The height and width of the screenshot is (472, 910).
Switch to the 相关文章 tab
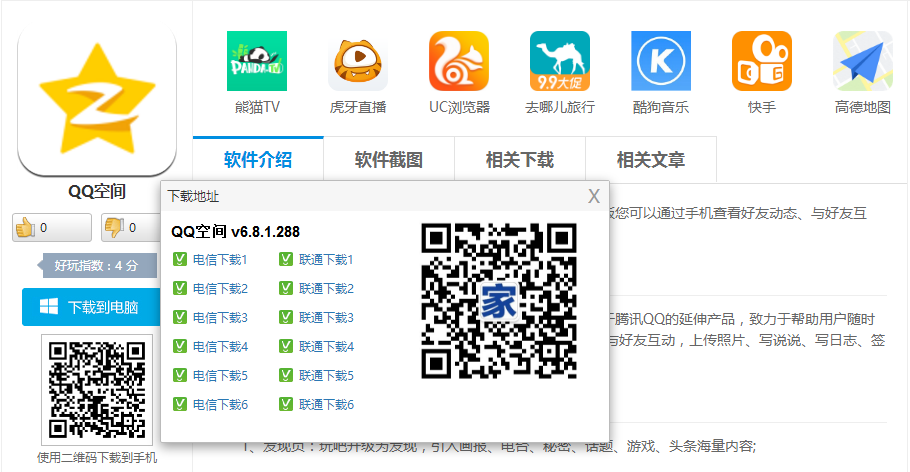pos(651,160)
